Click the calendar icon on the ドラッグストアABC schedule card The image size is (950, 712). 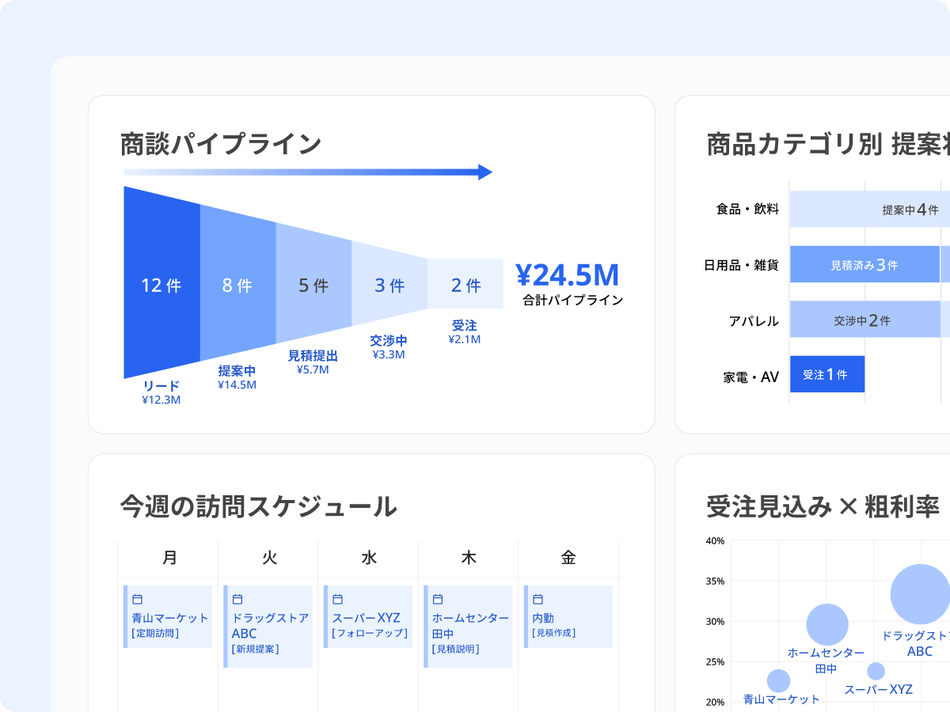(x=238, y=599)
